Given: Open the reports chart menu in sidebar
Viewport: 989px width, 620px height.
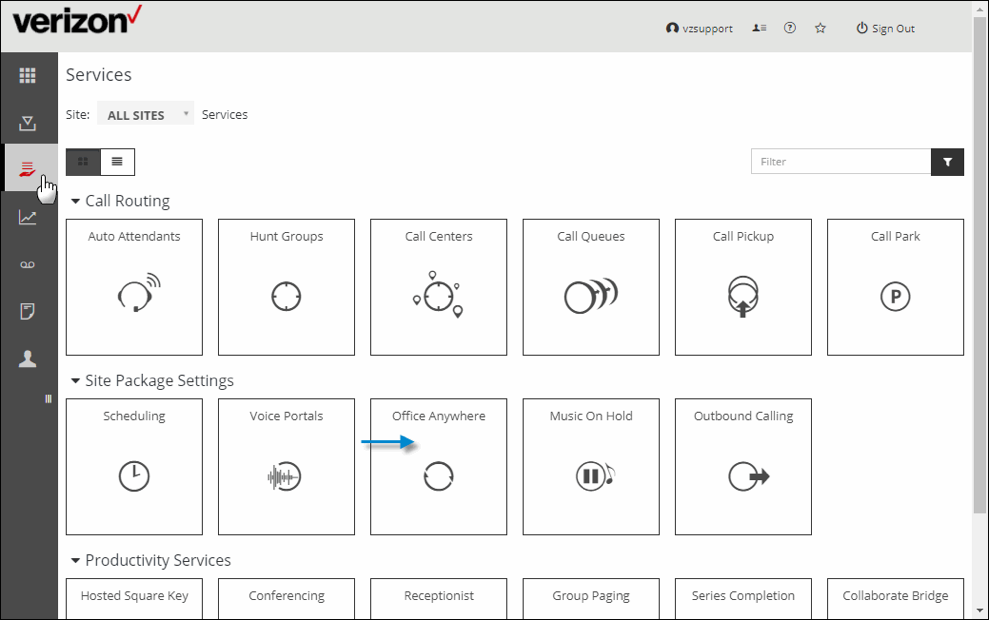Looking at the screenshot, I should pos(28,217).
